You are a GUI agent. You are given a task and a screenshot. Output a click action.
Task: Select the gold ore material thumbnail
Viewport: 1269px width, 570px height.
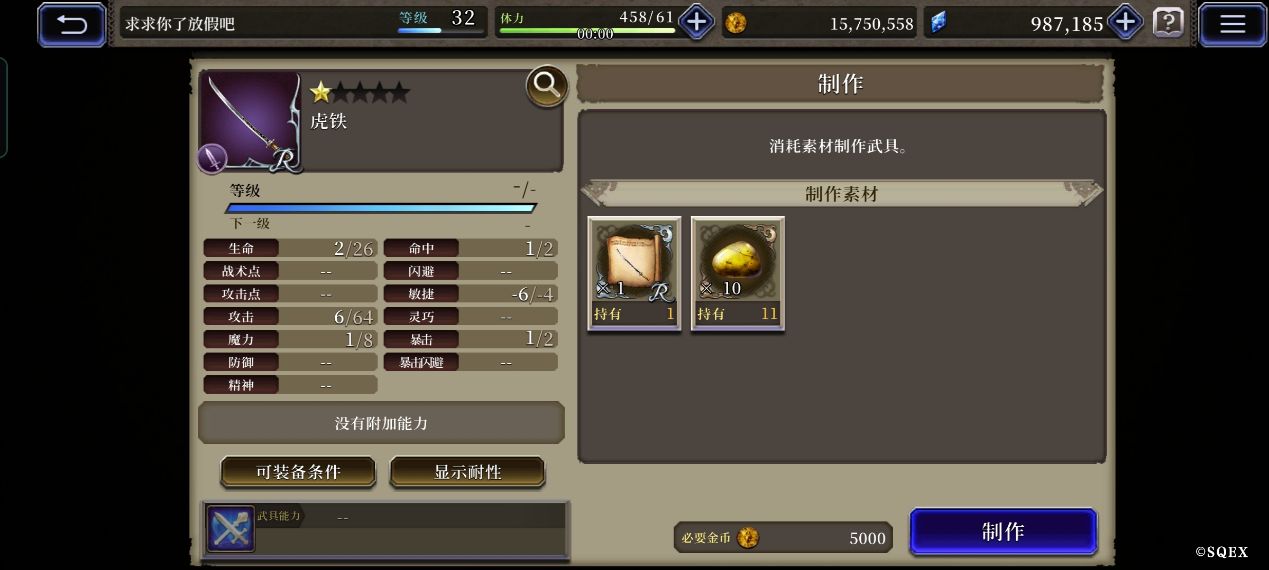738,273
